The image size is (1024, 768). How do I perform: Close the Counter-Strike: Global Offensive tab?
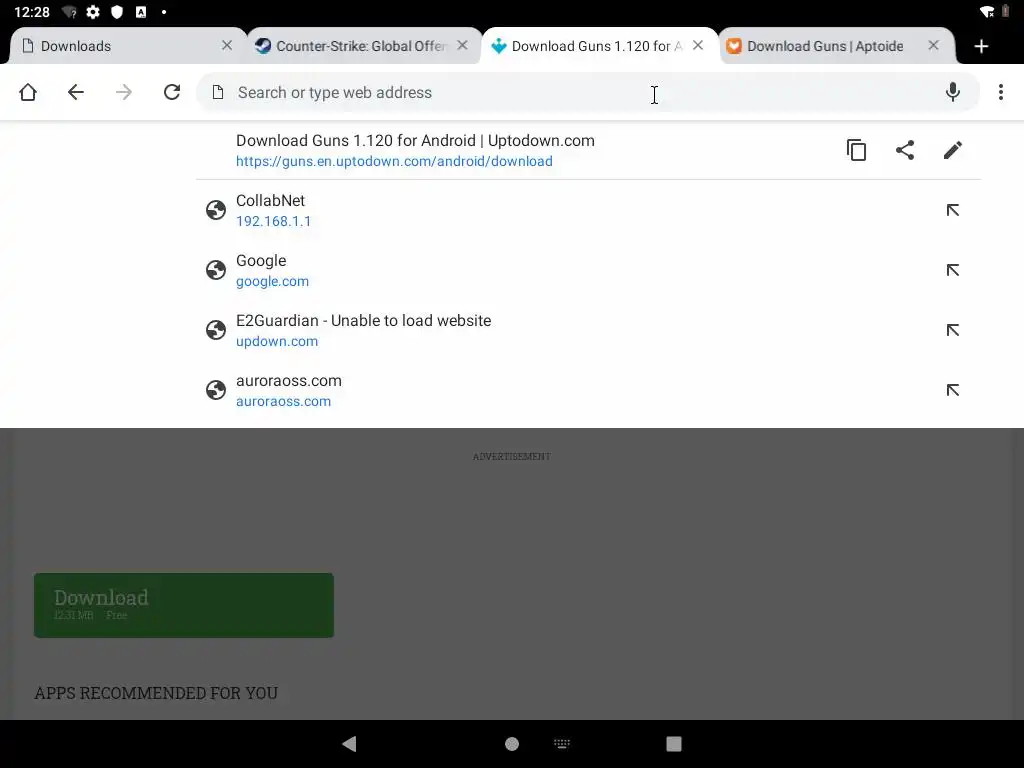(x=462, y=46)
